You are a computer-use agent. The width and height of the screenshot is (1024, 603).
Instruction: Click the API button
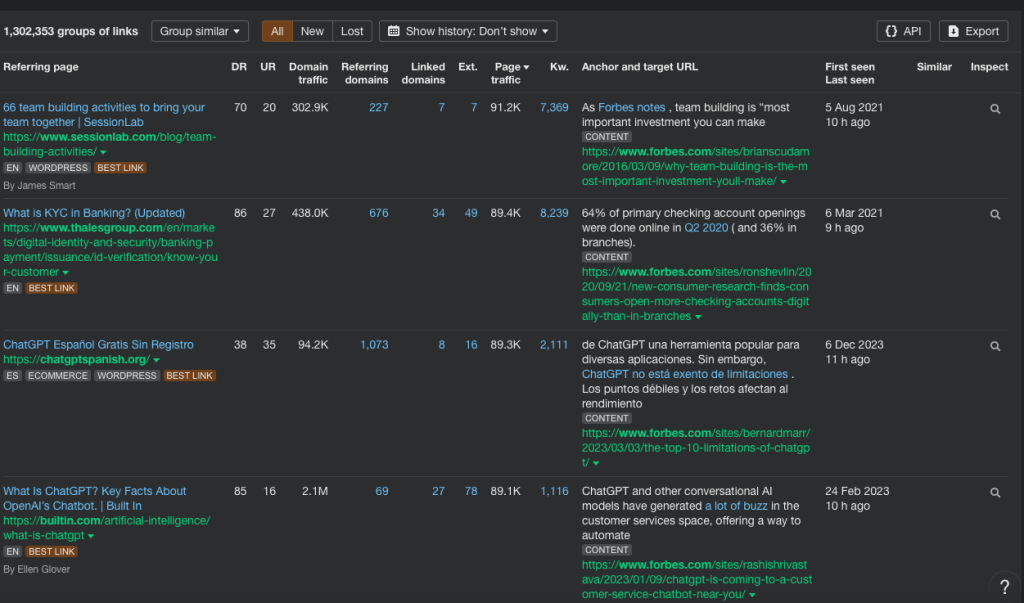click(903, 31)
